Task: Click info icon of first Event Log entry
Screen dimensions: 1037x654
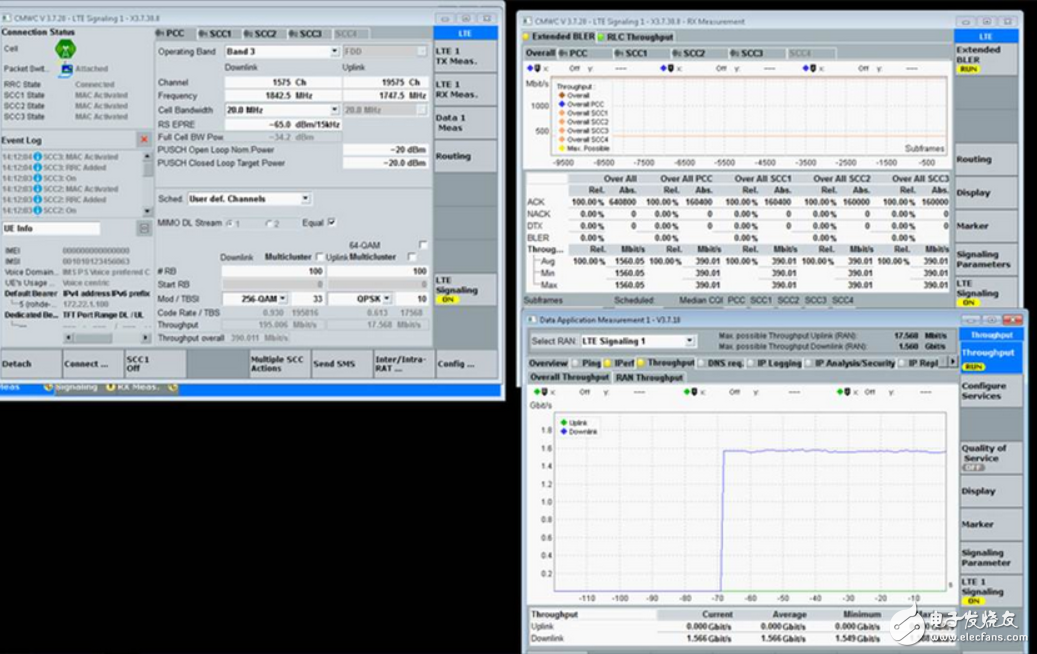Action: click(37, 157)
